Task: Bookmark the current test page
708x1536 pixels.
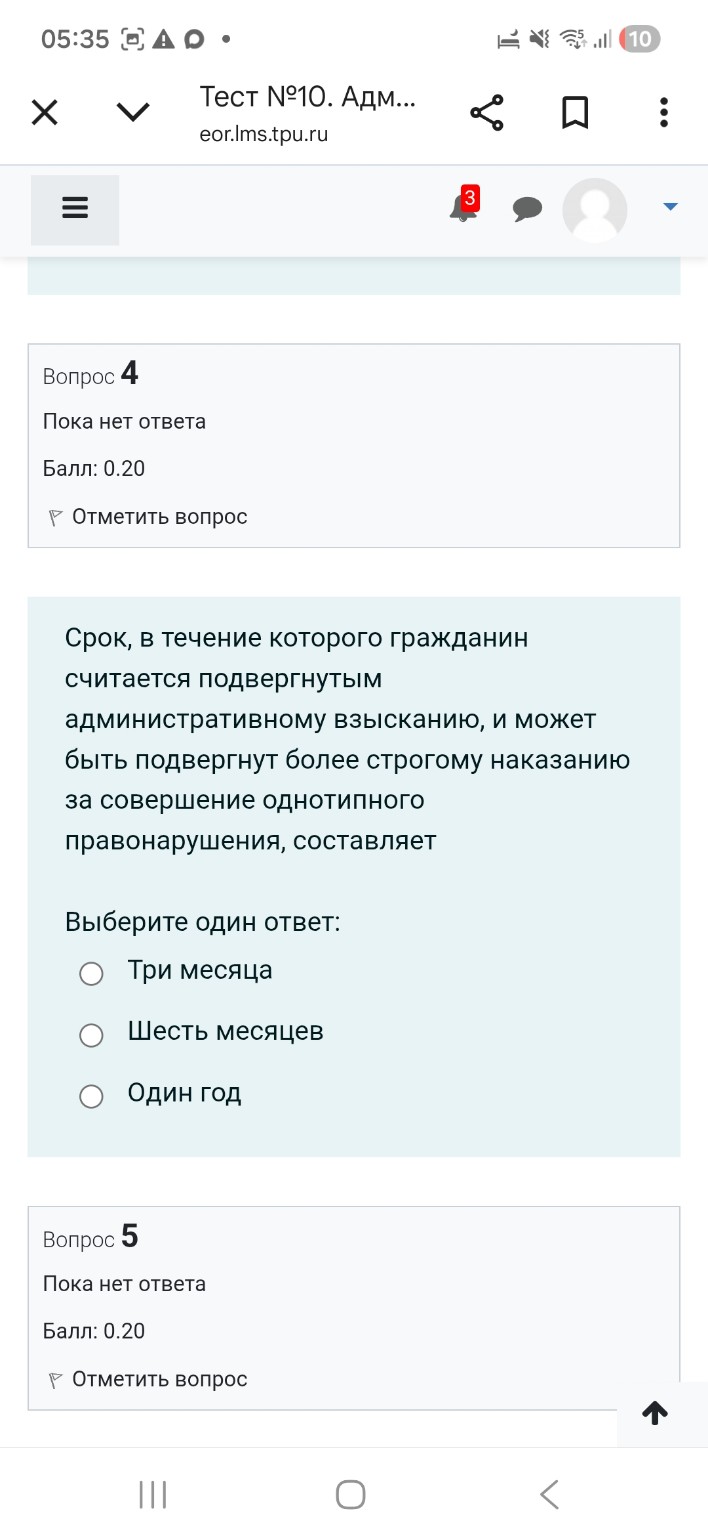Action: [575, 112]
